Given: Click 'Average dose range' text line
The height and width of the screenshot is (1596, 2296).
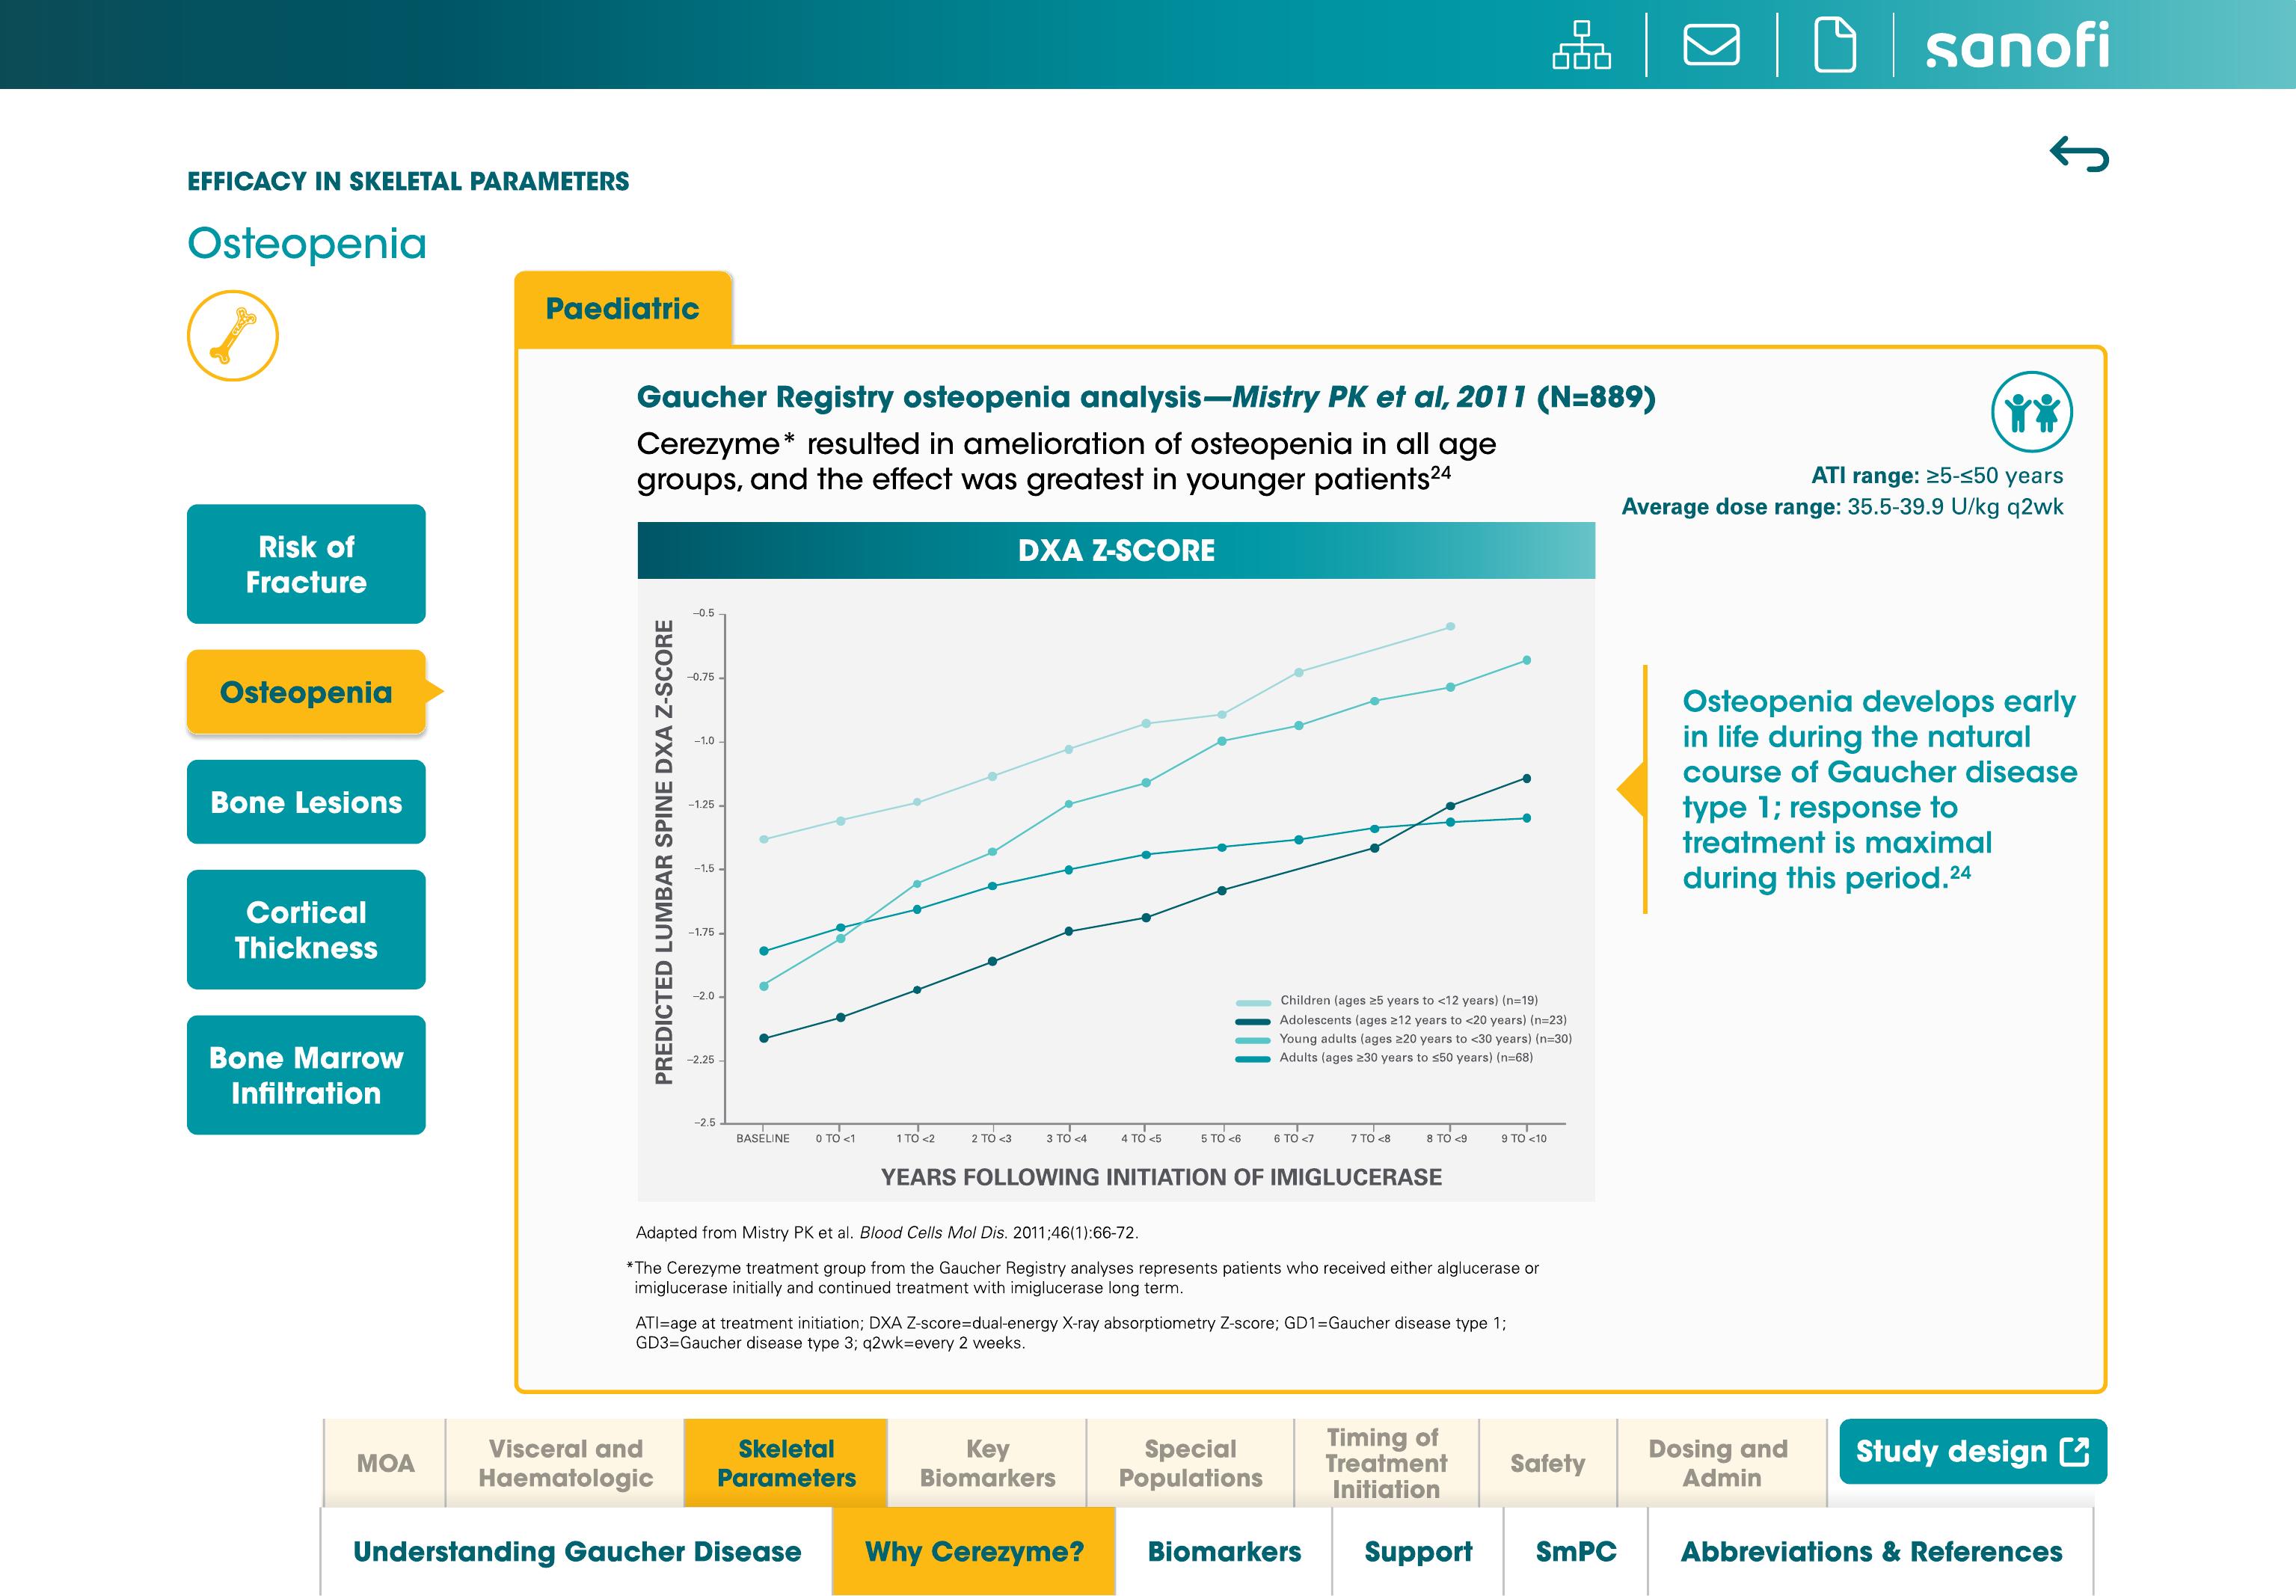Looking at the screenshot, I should click(x=1842, y=507).
